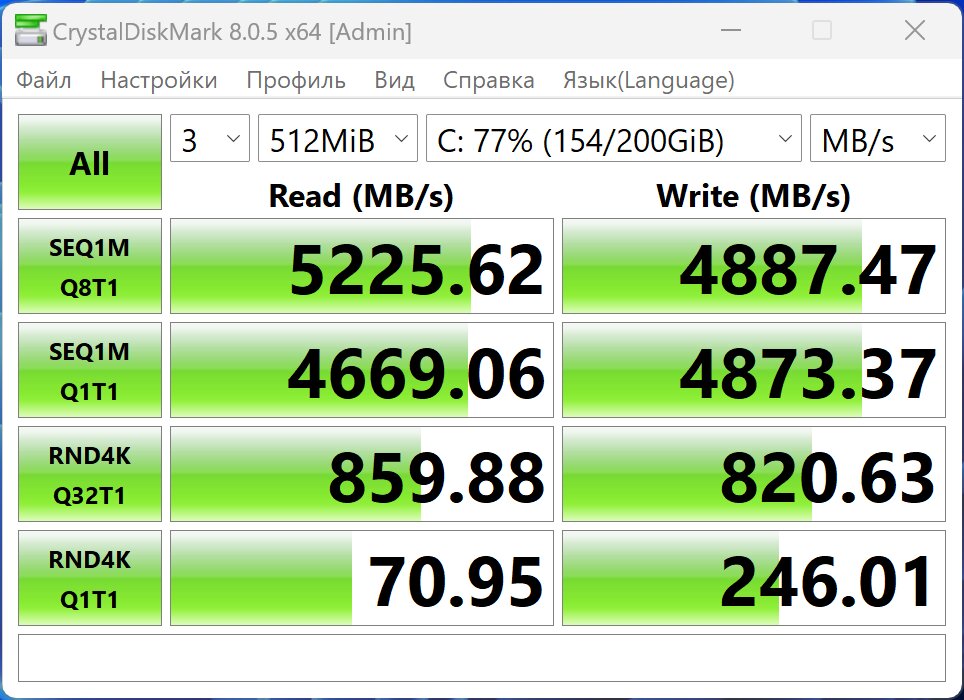Open the 512MiB test size dropdown

click(338, 138)
